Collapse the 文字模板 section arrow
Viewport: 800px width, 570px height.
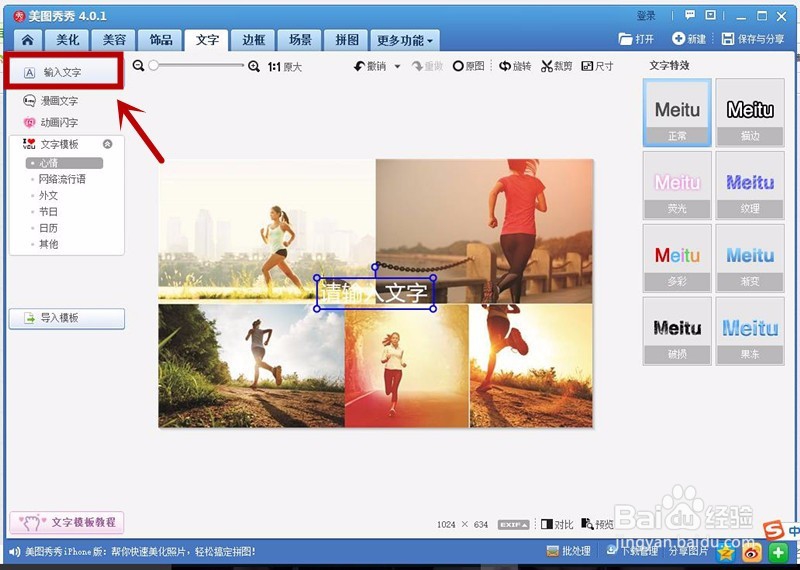click(x=107, y=144)
